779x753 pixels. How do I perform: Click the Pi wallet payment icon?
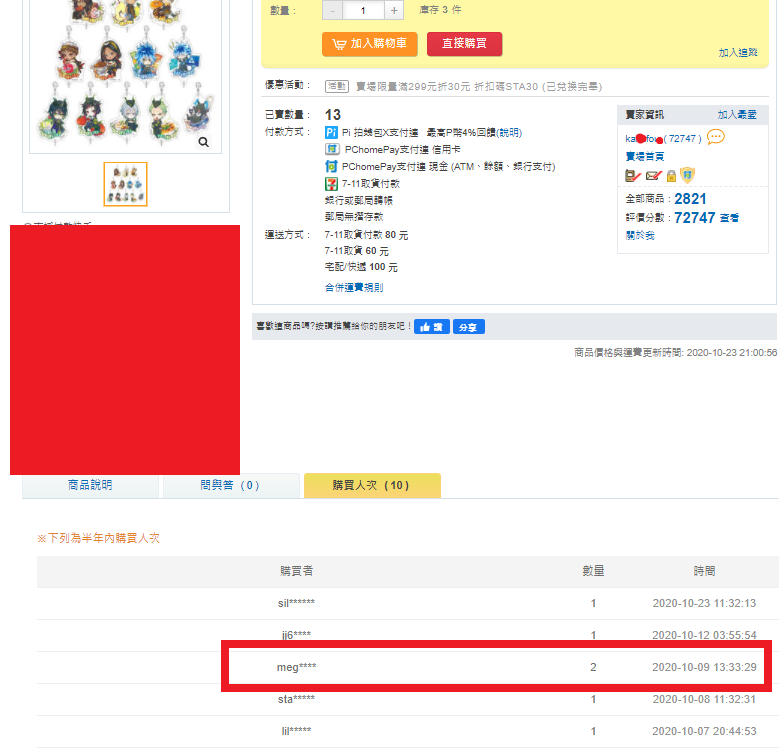[x=331, y=132]
